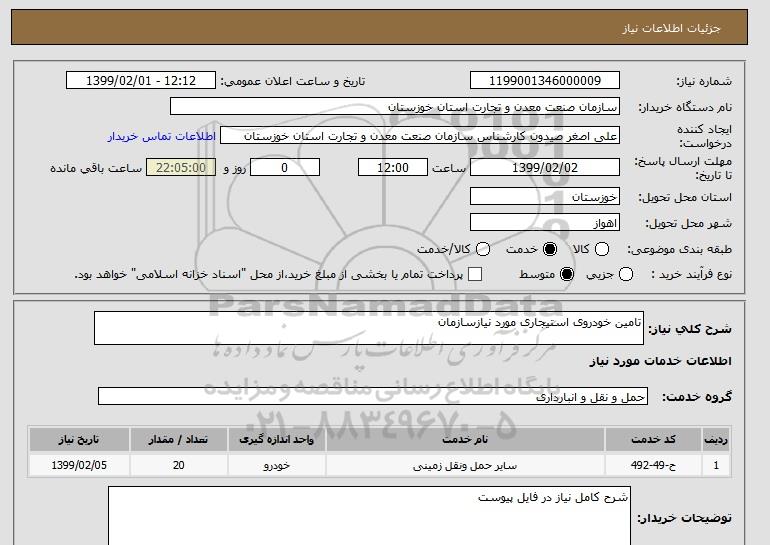Click the need date cell 1399/02/05
The image size is (770, 545).
click(x=79, y=465)
